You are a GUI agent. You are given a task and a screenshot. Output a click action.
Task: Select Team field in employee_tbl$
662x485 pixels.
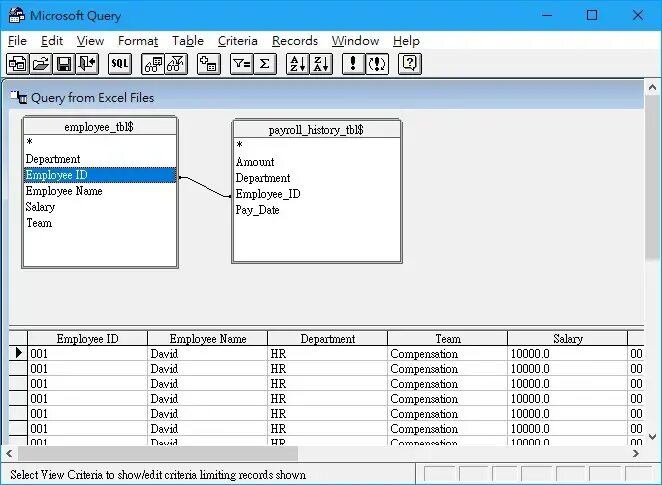coord(100,223)
